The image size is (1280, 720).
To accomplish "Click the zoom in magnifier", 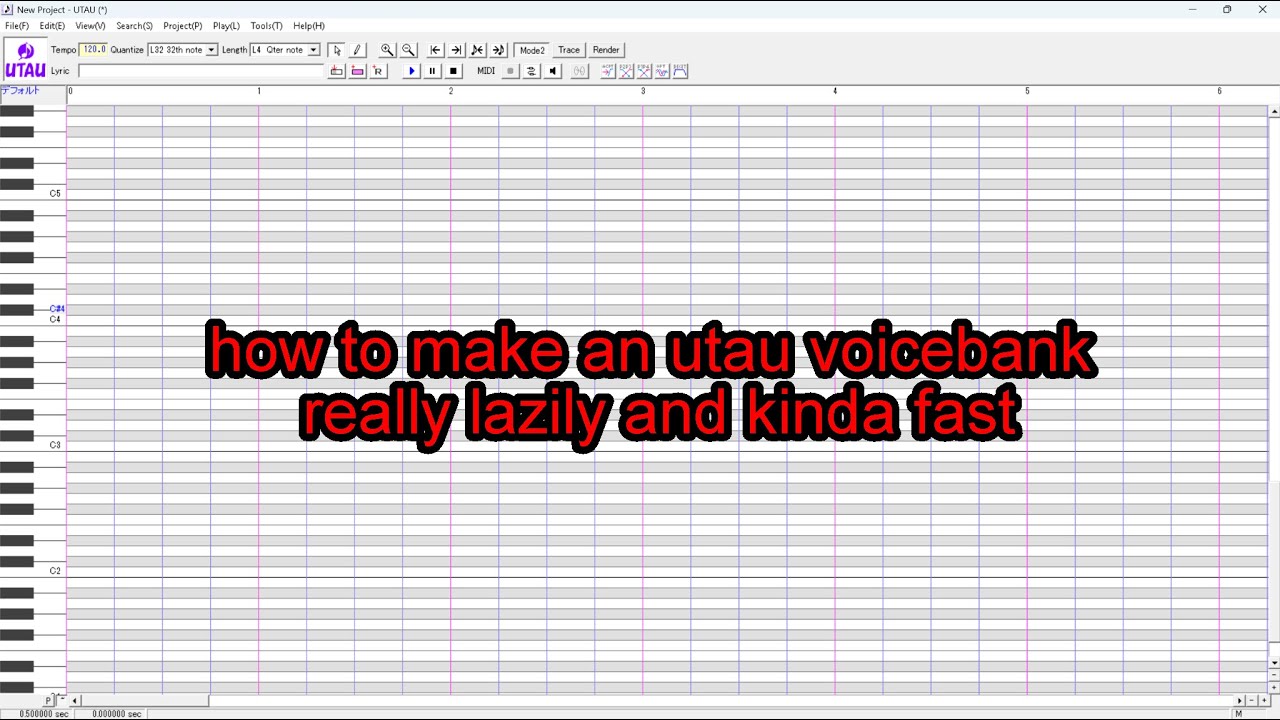I will 387,50.
